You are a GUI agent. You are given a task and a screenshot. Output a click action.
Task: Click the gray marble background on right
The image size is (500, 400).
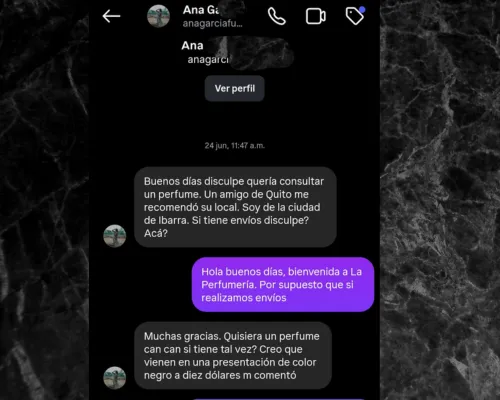[440, 200]
